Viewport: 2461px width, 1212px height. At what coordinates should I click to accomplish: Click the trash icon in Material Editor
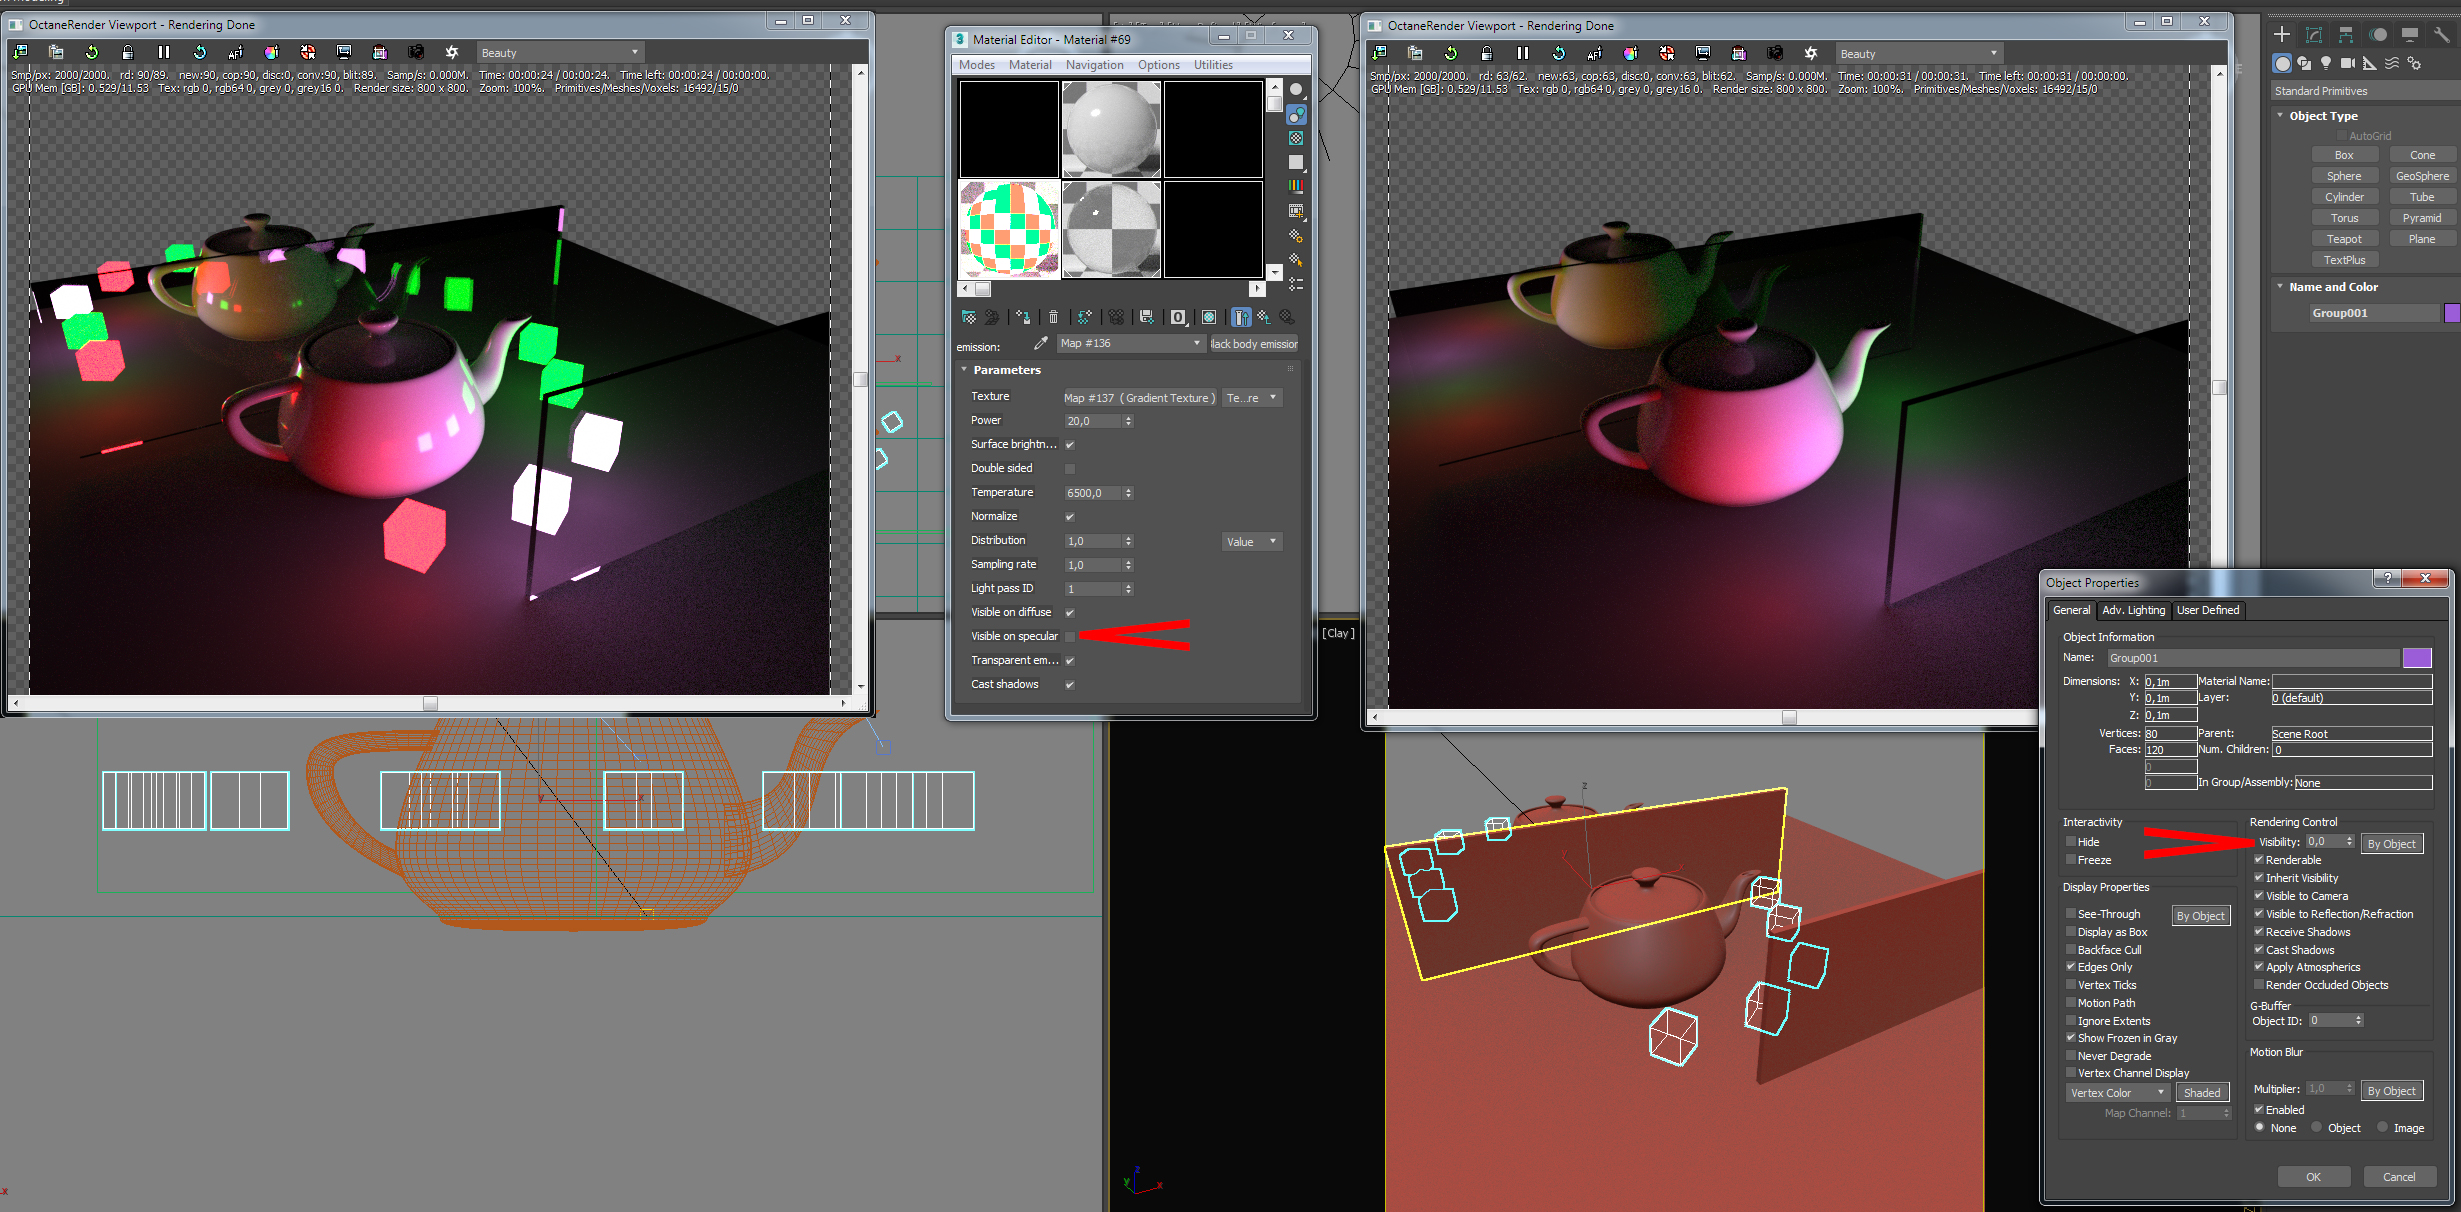[x=1053, y=317]
